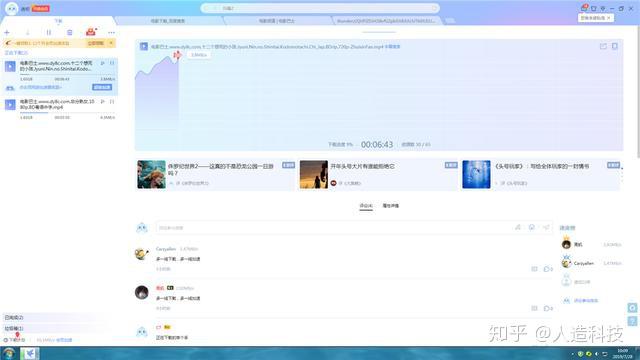Click the trash delete icon in the toolbar
The width and height of the screenshot is (640, 360).
[70, 32]
